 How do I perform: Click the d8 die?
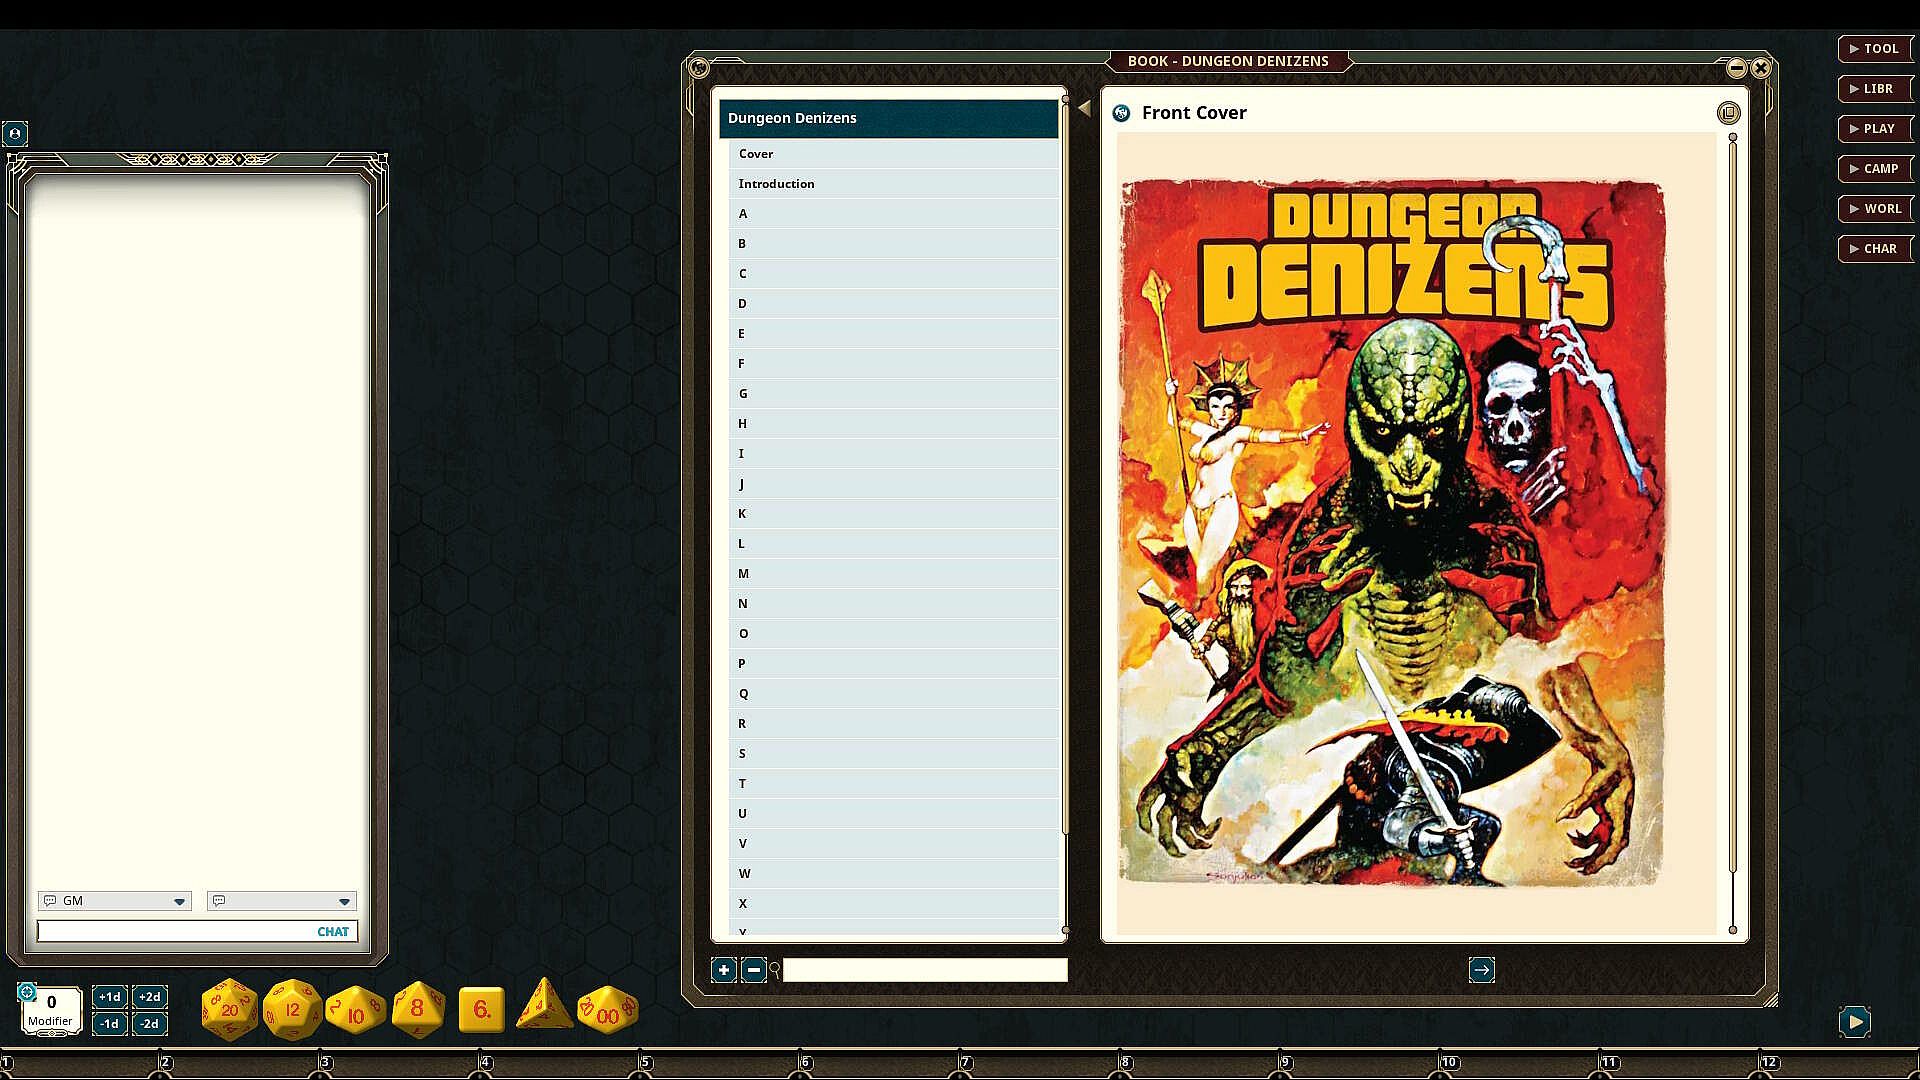417,1008
